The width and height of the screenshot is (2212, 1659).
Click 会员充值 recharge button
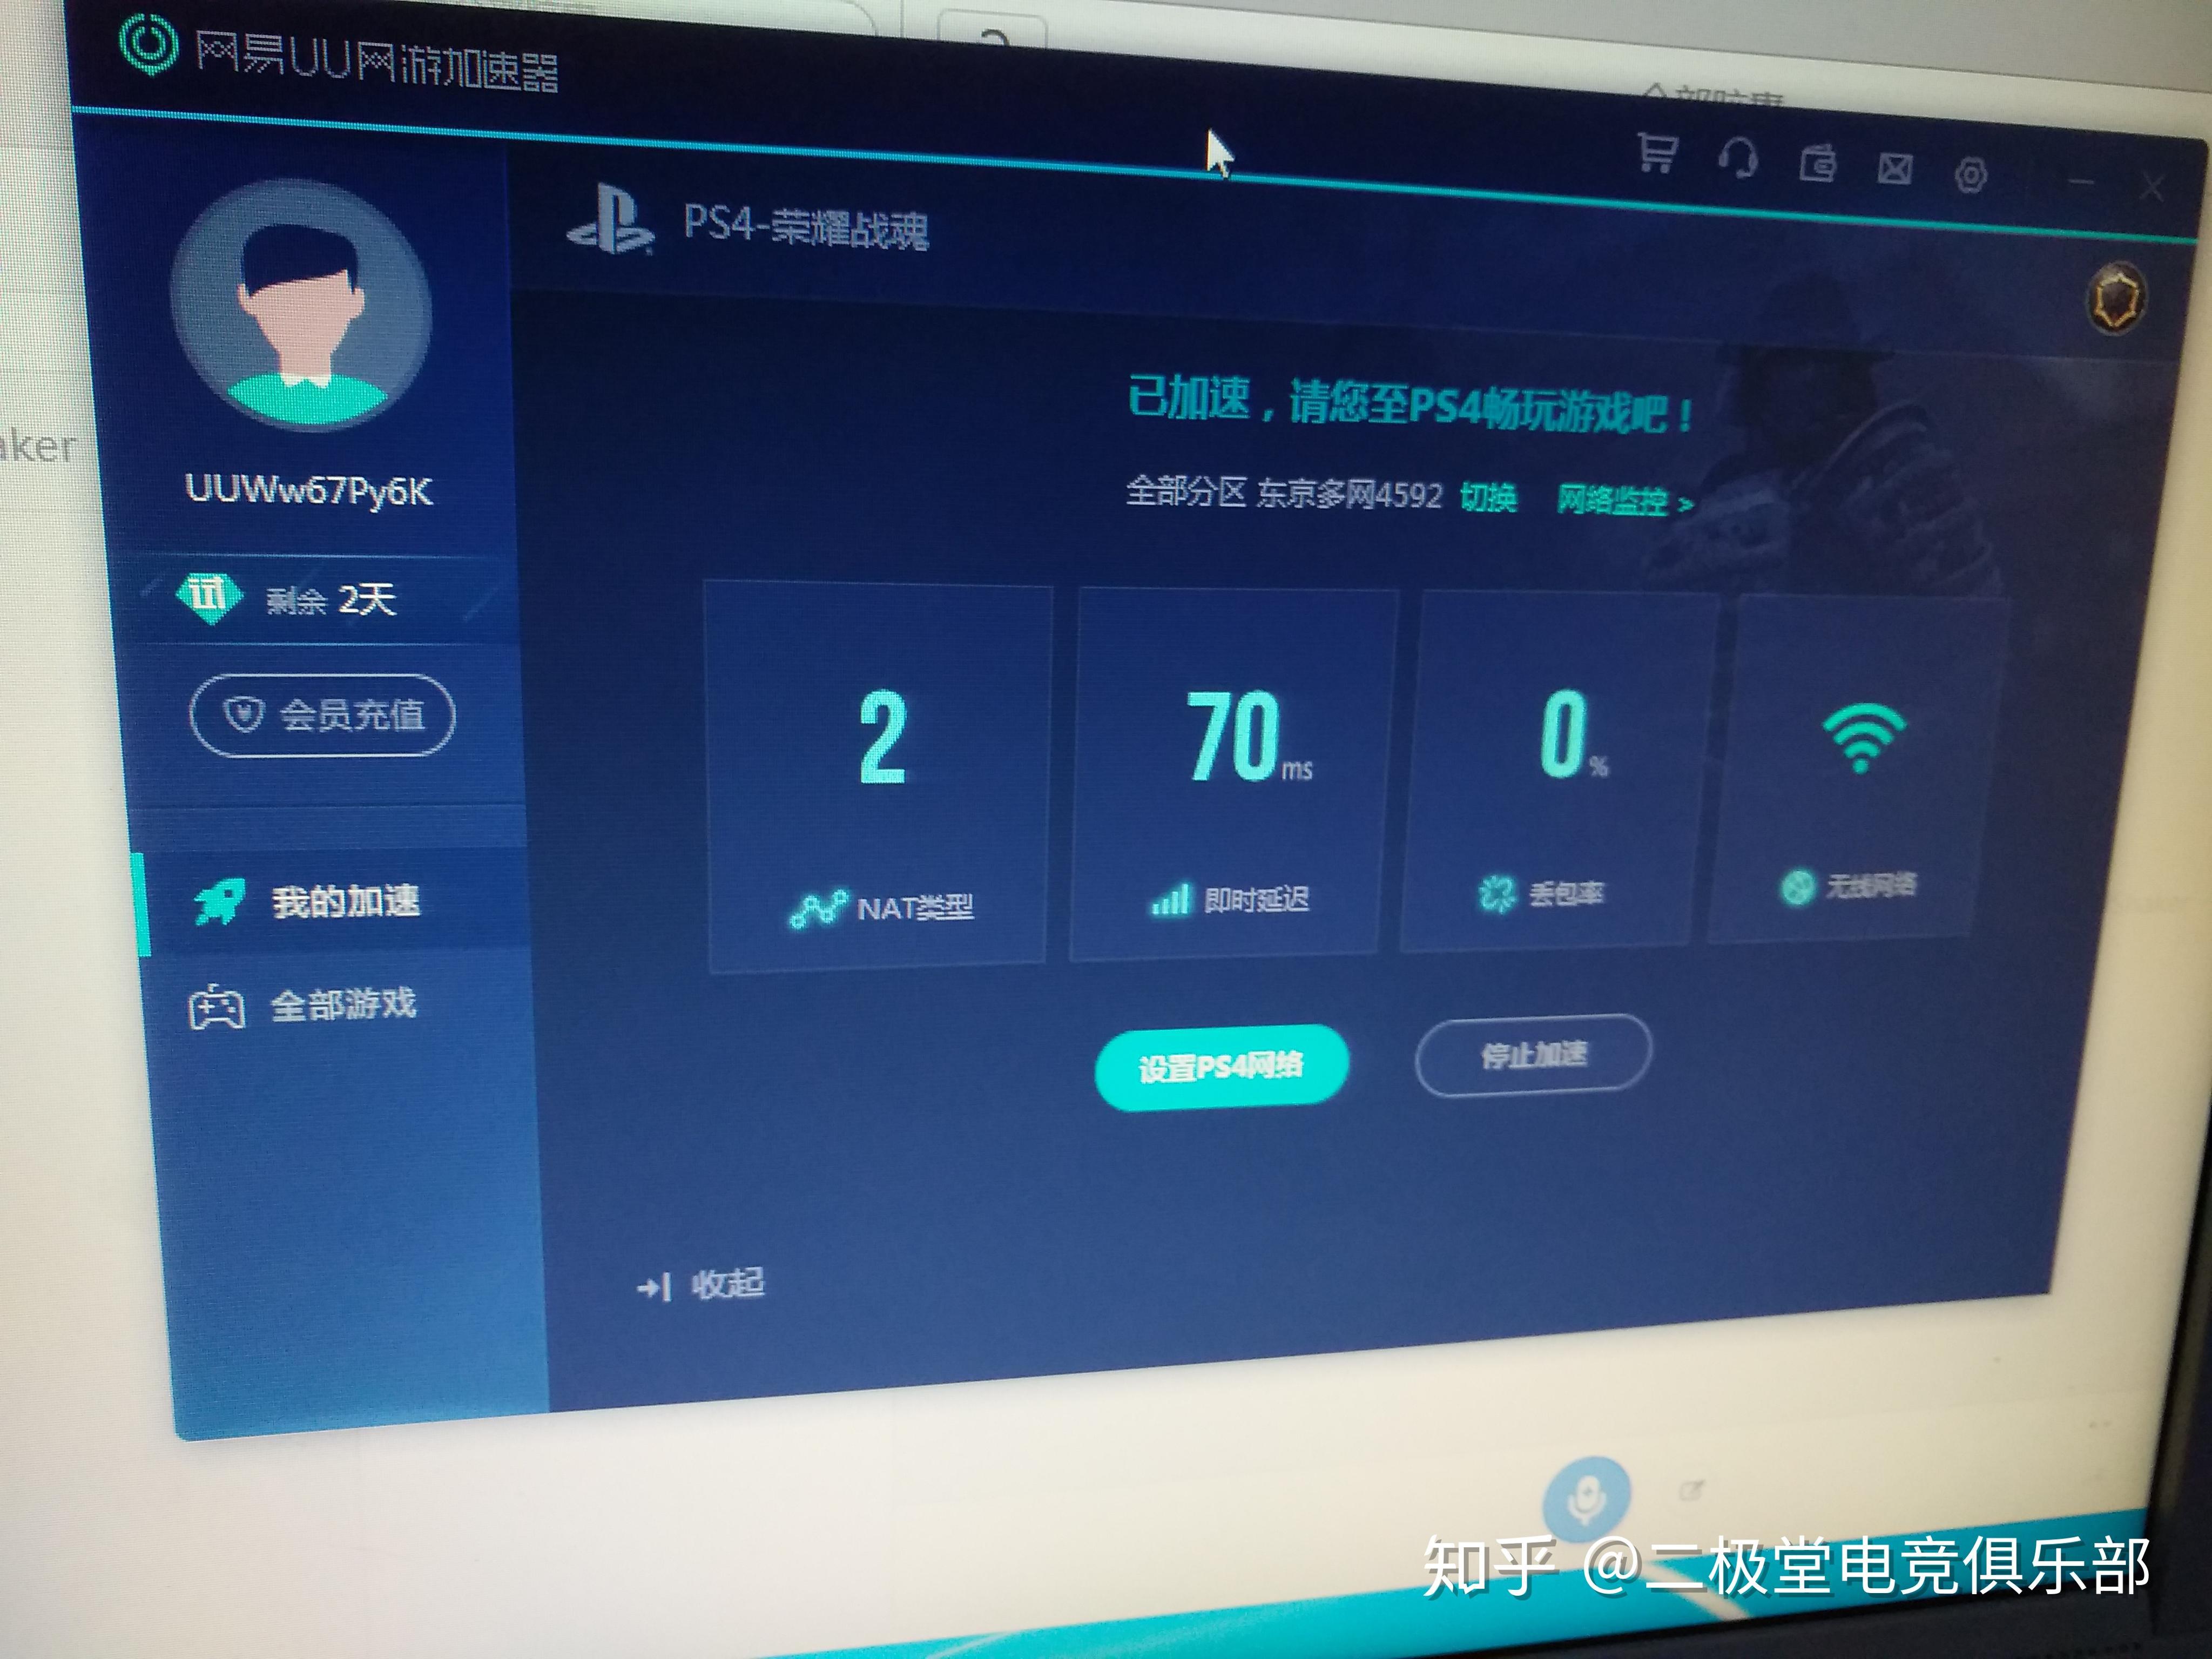322,714
